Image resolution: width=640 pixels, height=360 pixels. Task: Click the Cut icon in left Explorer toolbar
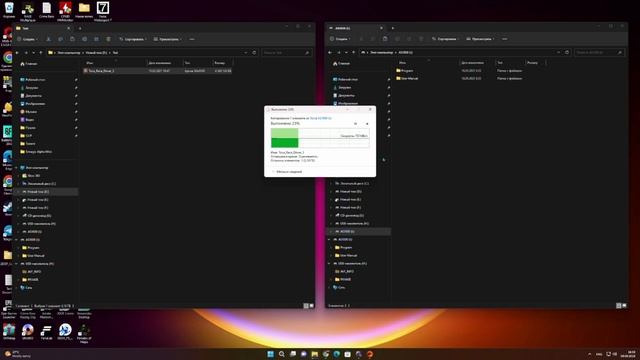coord(48,39)
